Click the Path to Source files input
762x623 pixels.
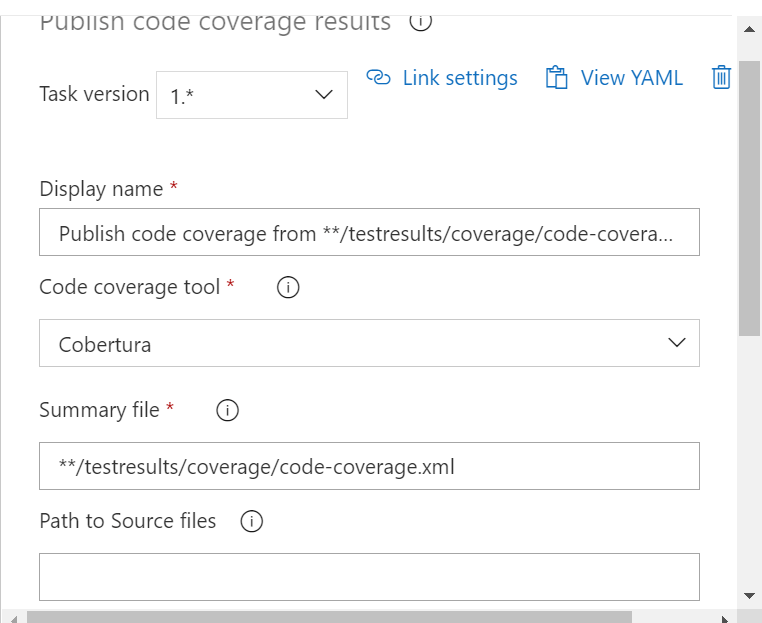pos(369,577)
